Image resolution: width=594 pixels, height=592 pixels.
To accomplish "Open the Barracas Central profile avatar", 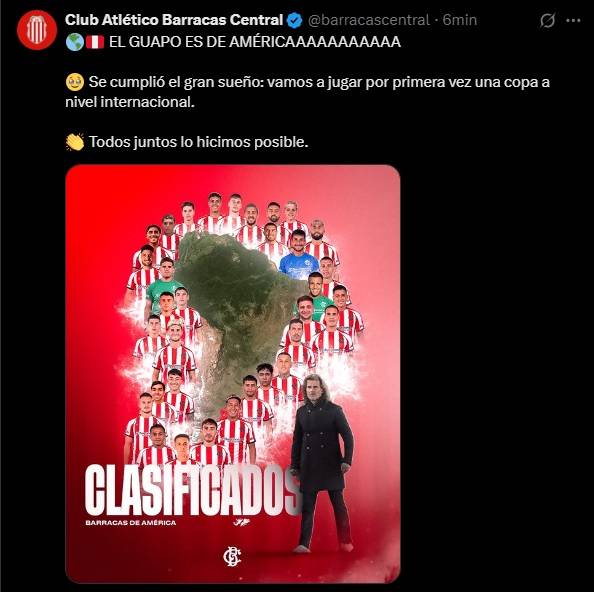I will 37,30.
